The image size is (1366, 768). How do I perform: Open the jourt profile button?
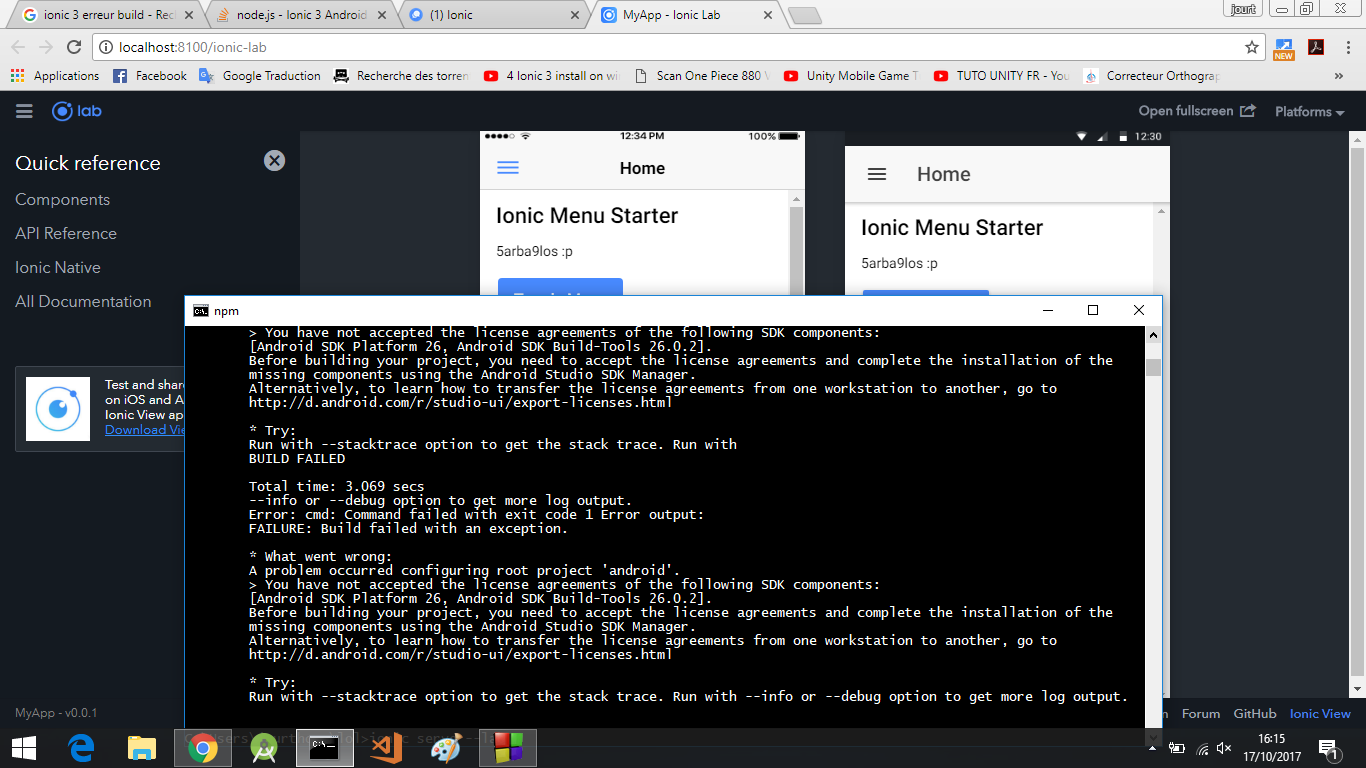point(1244,8)
